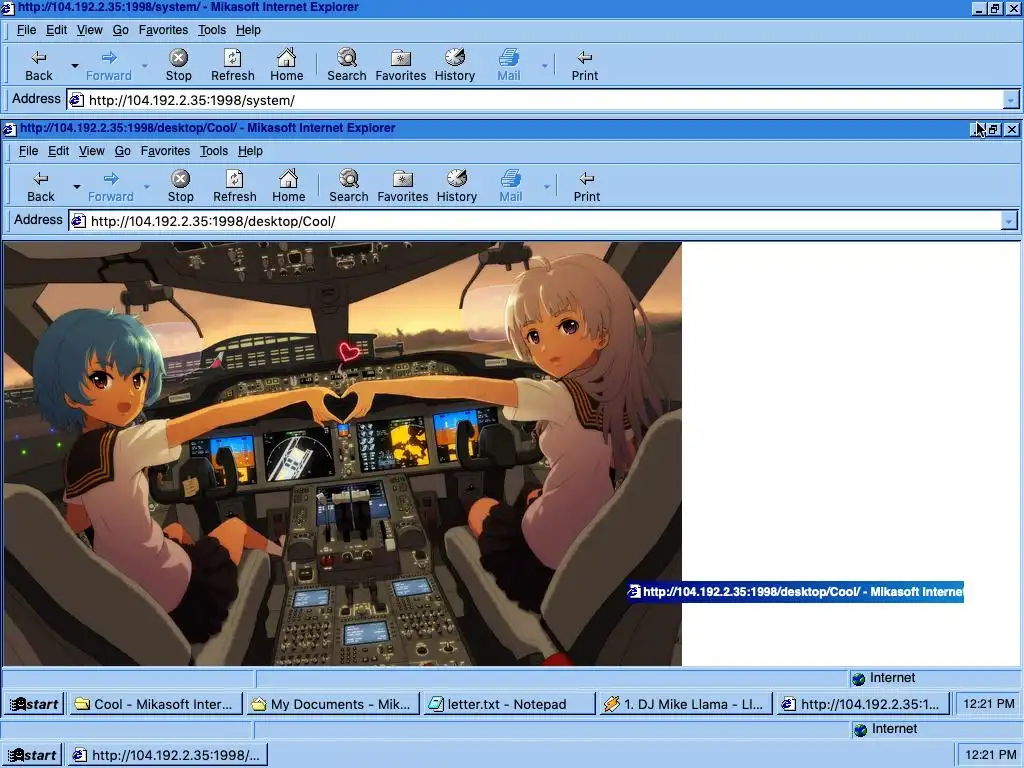Open the Help menu in the Cool window
Image resolution: width=1024 pixels, height=768 pixels.
(250, 151)
